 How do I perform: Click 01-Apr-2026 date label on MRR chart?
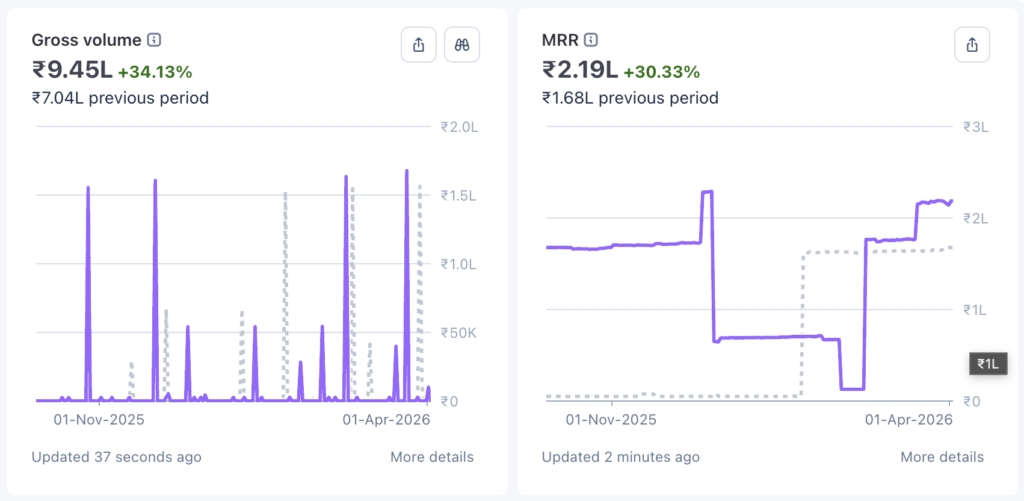pyautogui.click(x=908, y=420)
